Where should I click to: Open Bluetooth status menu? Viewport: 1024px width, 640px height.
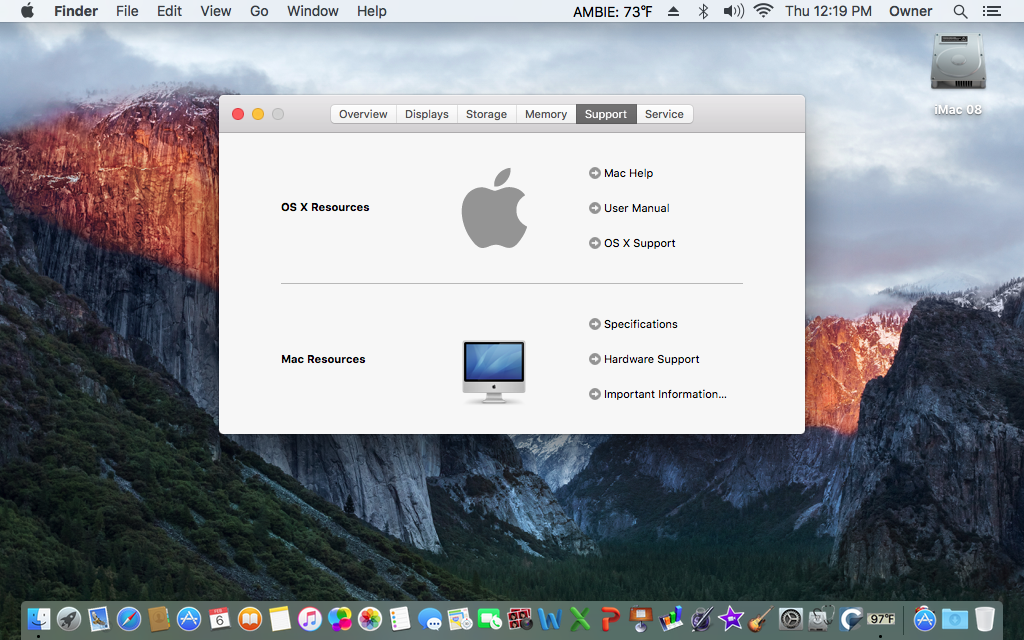point(703,11)
